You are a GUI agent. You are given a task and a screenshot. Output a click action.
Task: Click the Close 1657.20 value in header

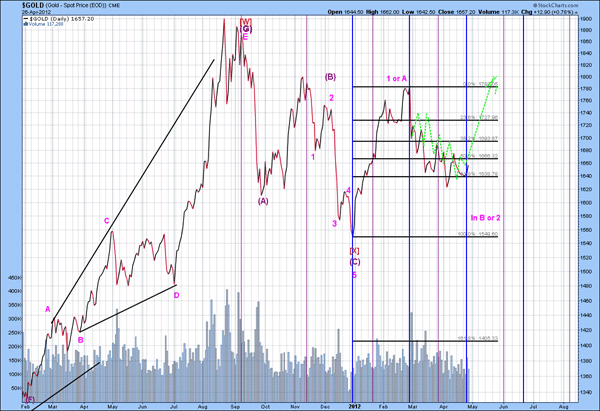pos(456,12)
